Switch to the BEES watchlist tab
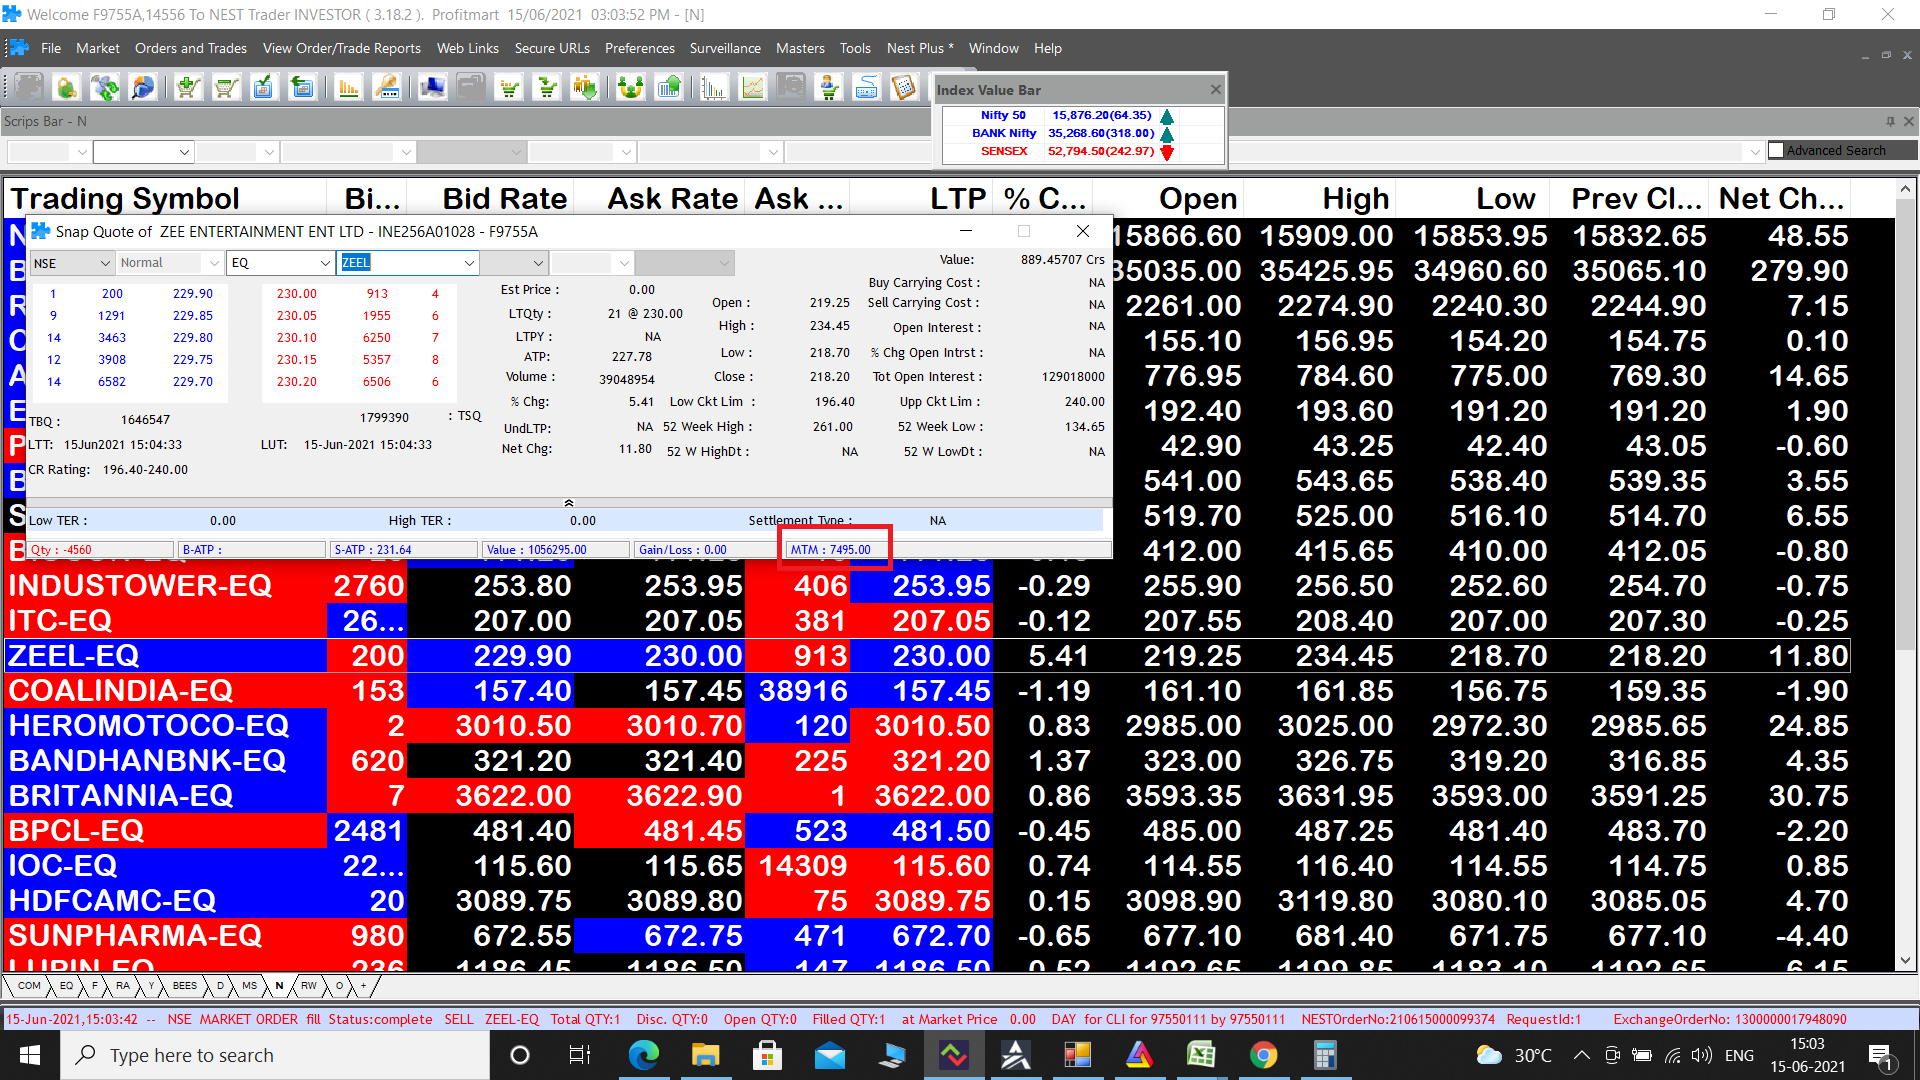Viewport: 1920px width, 1080px height. point(185,986)
